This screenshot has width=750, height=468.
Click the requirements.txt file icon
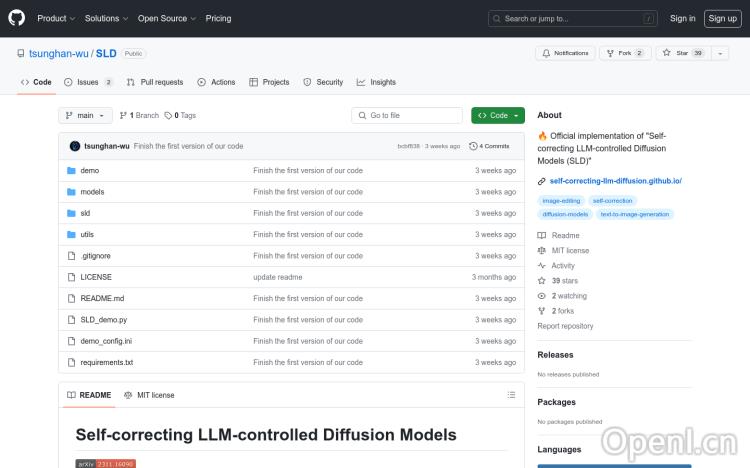71,363
